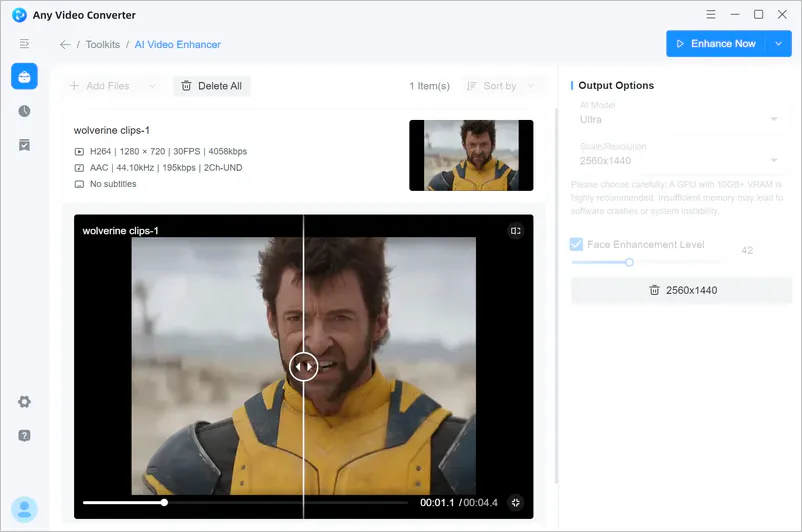
Task: Click the subtitle icon next to No subtitles
Action: [x=79, y=184]
